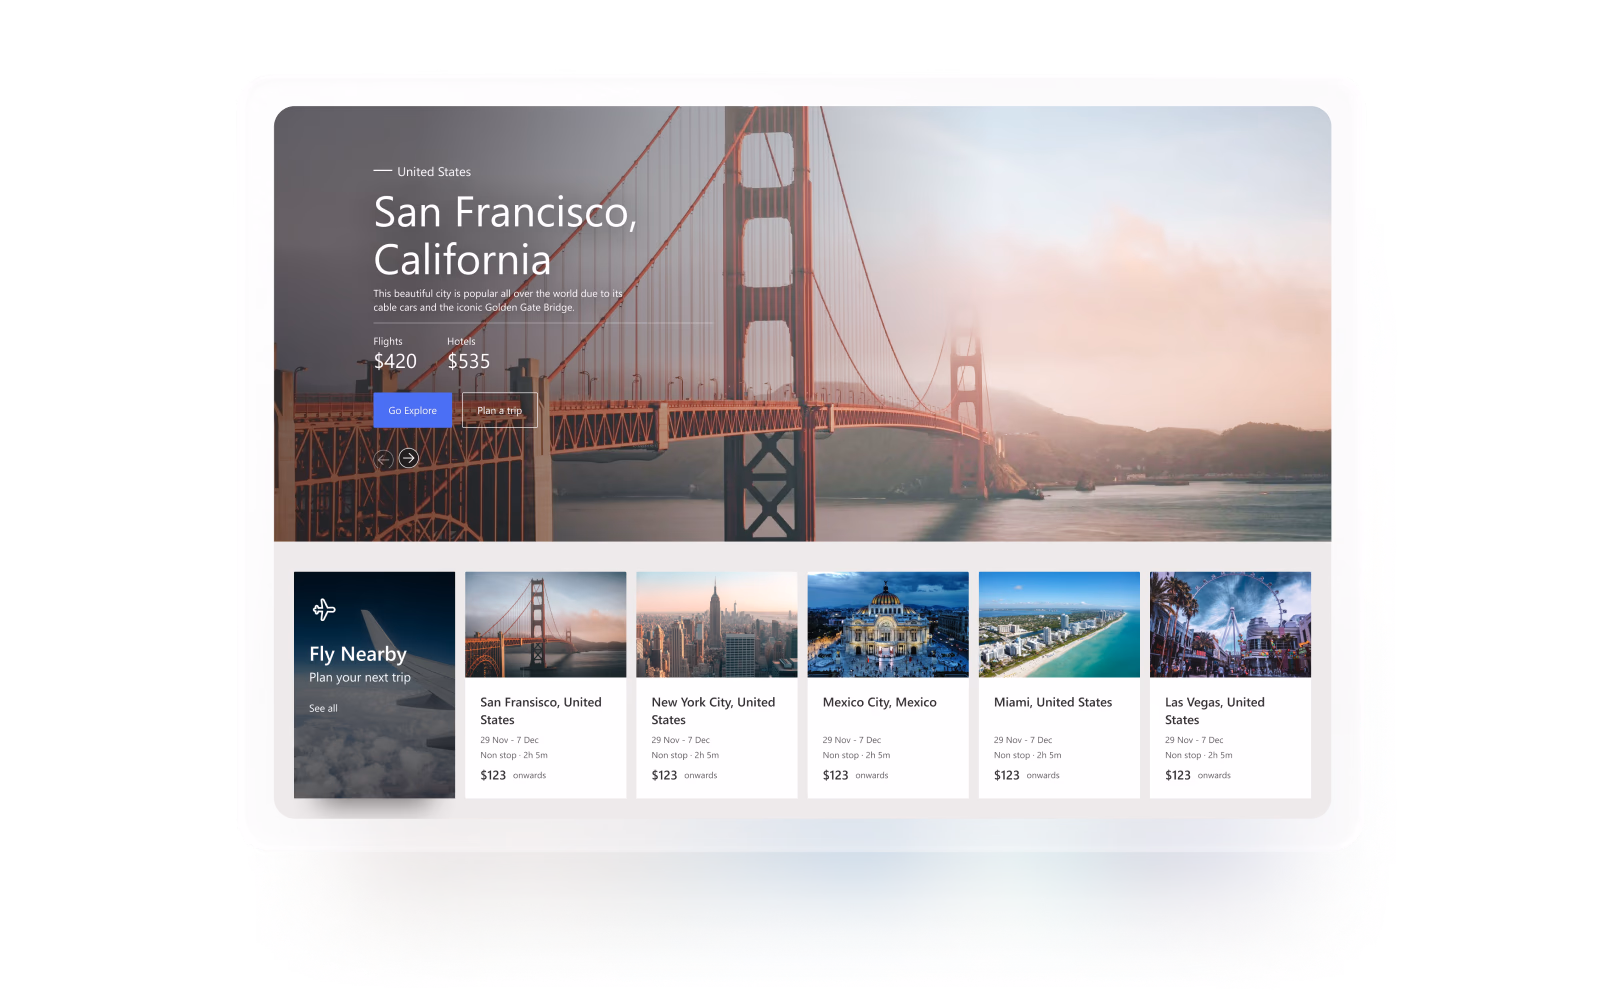The width and height of the screenshot is (1601, 1001).
Task: Click the Mexico City, Mexico title
Action: tap(879, 702)
